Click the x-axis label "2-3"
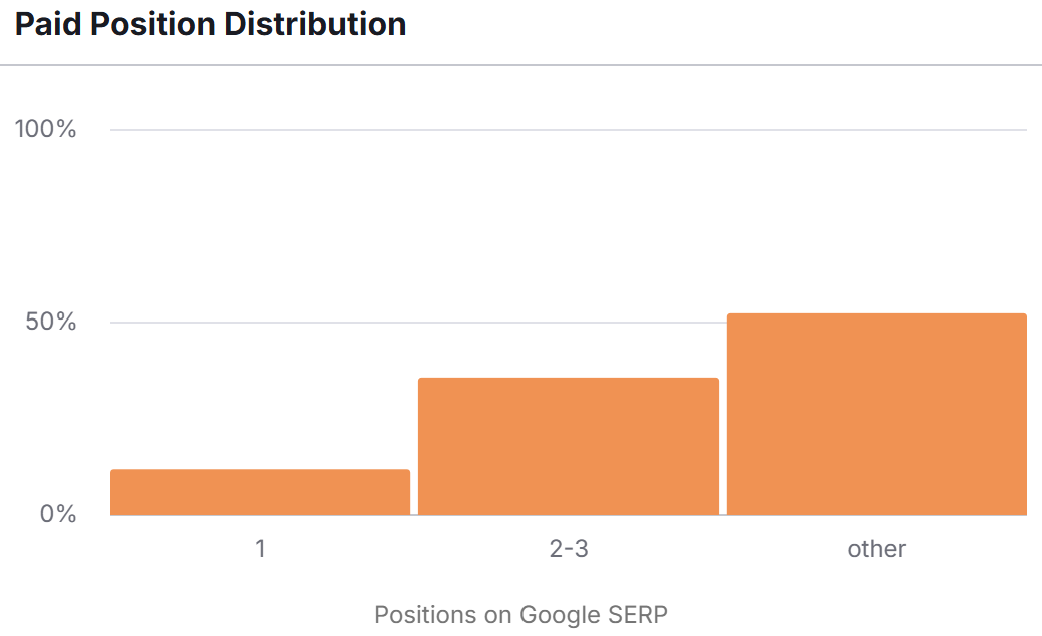Viewport: 1042px width, 636px height. 568,549
